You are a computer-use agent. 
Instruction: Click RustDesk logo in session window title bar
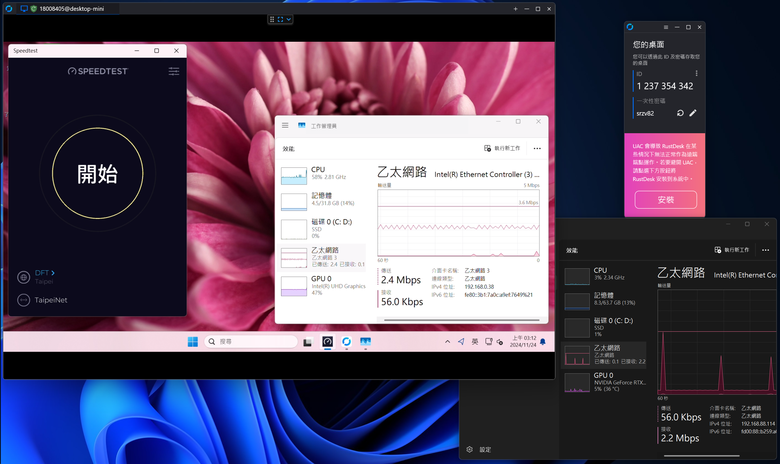click(8, 8)
